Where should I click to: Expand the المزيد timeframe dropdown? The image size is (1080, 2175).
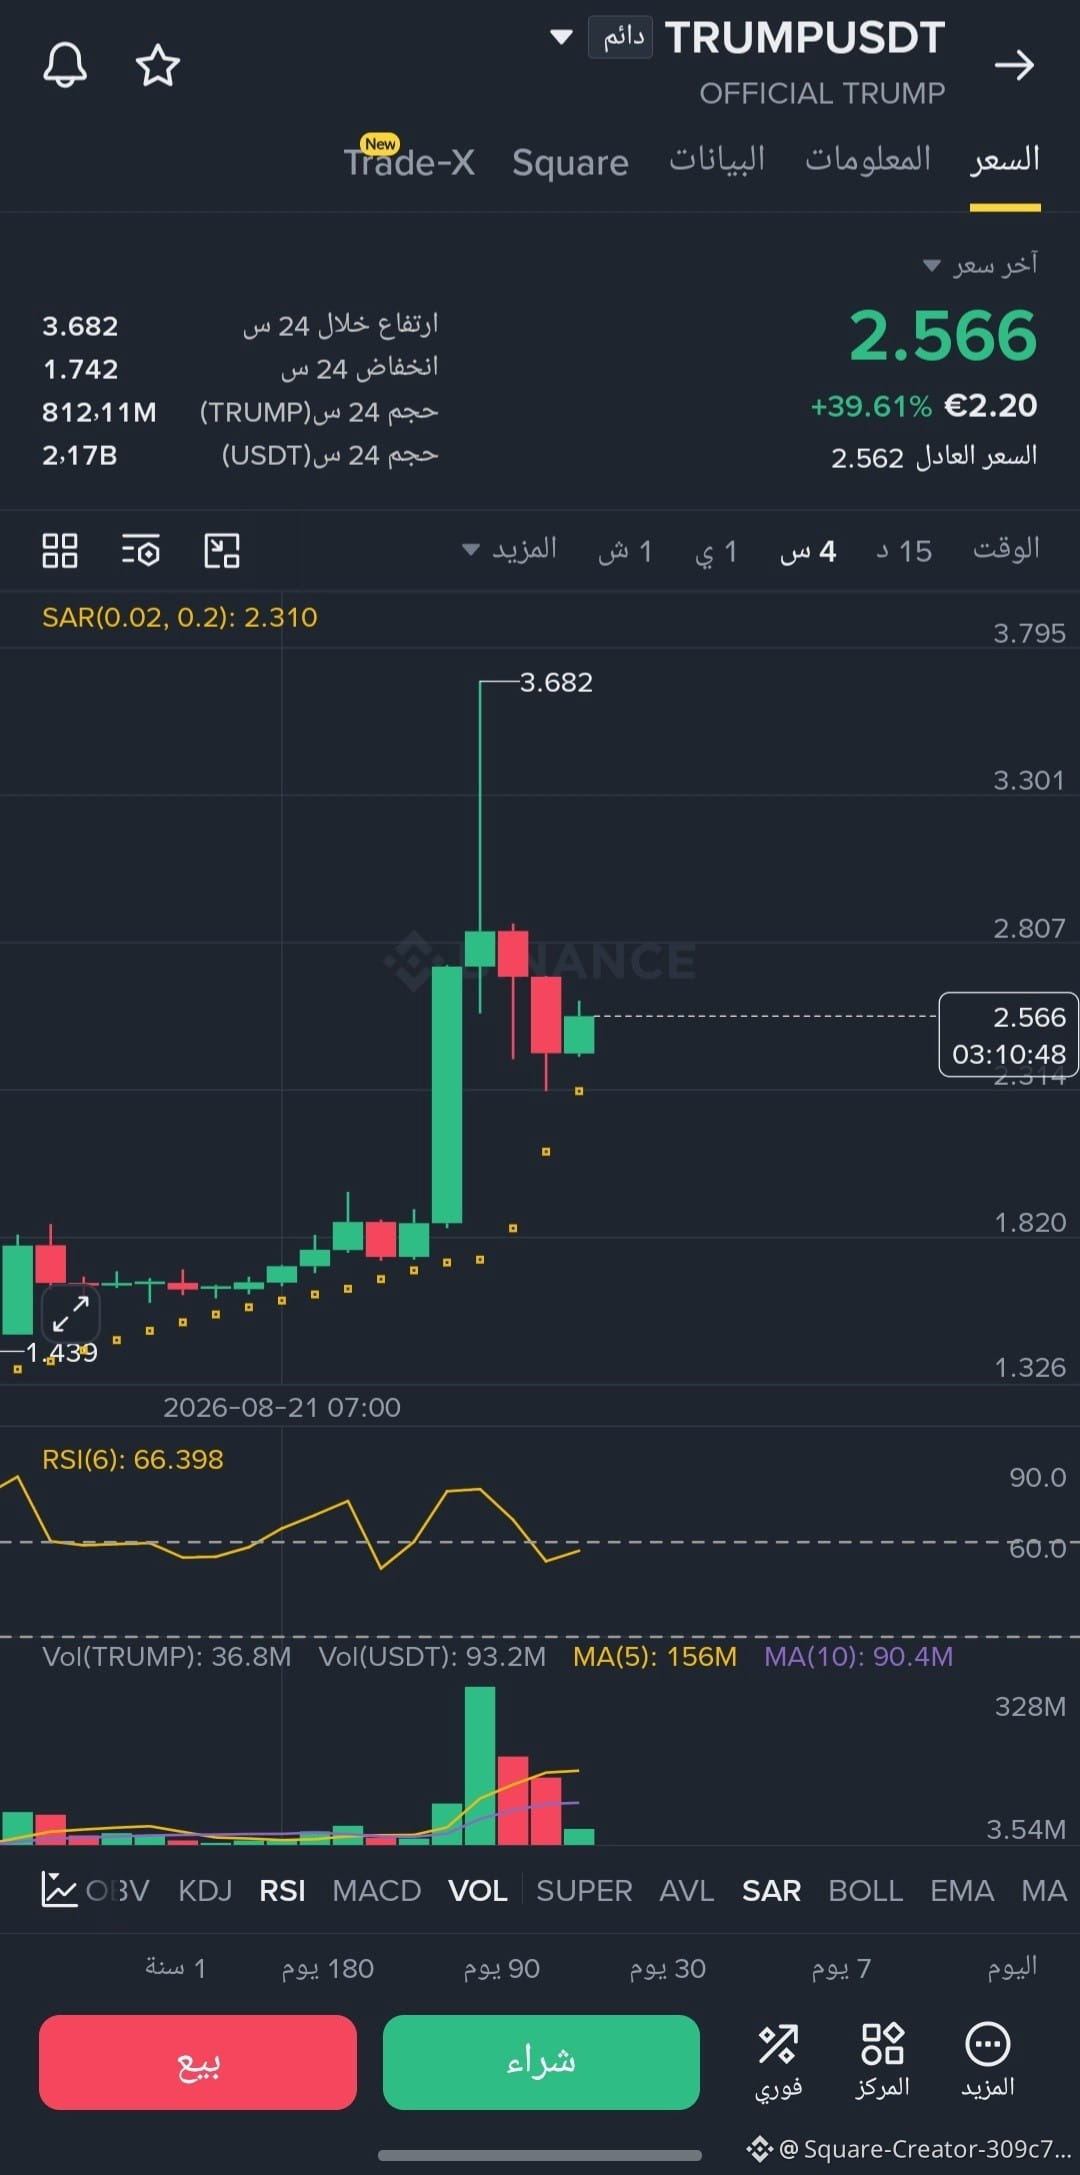(x=509, y=549)
